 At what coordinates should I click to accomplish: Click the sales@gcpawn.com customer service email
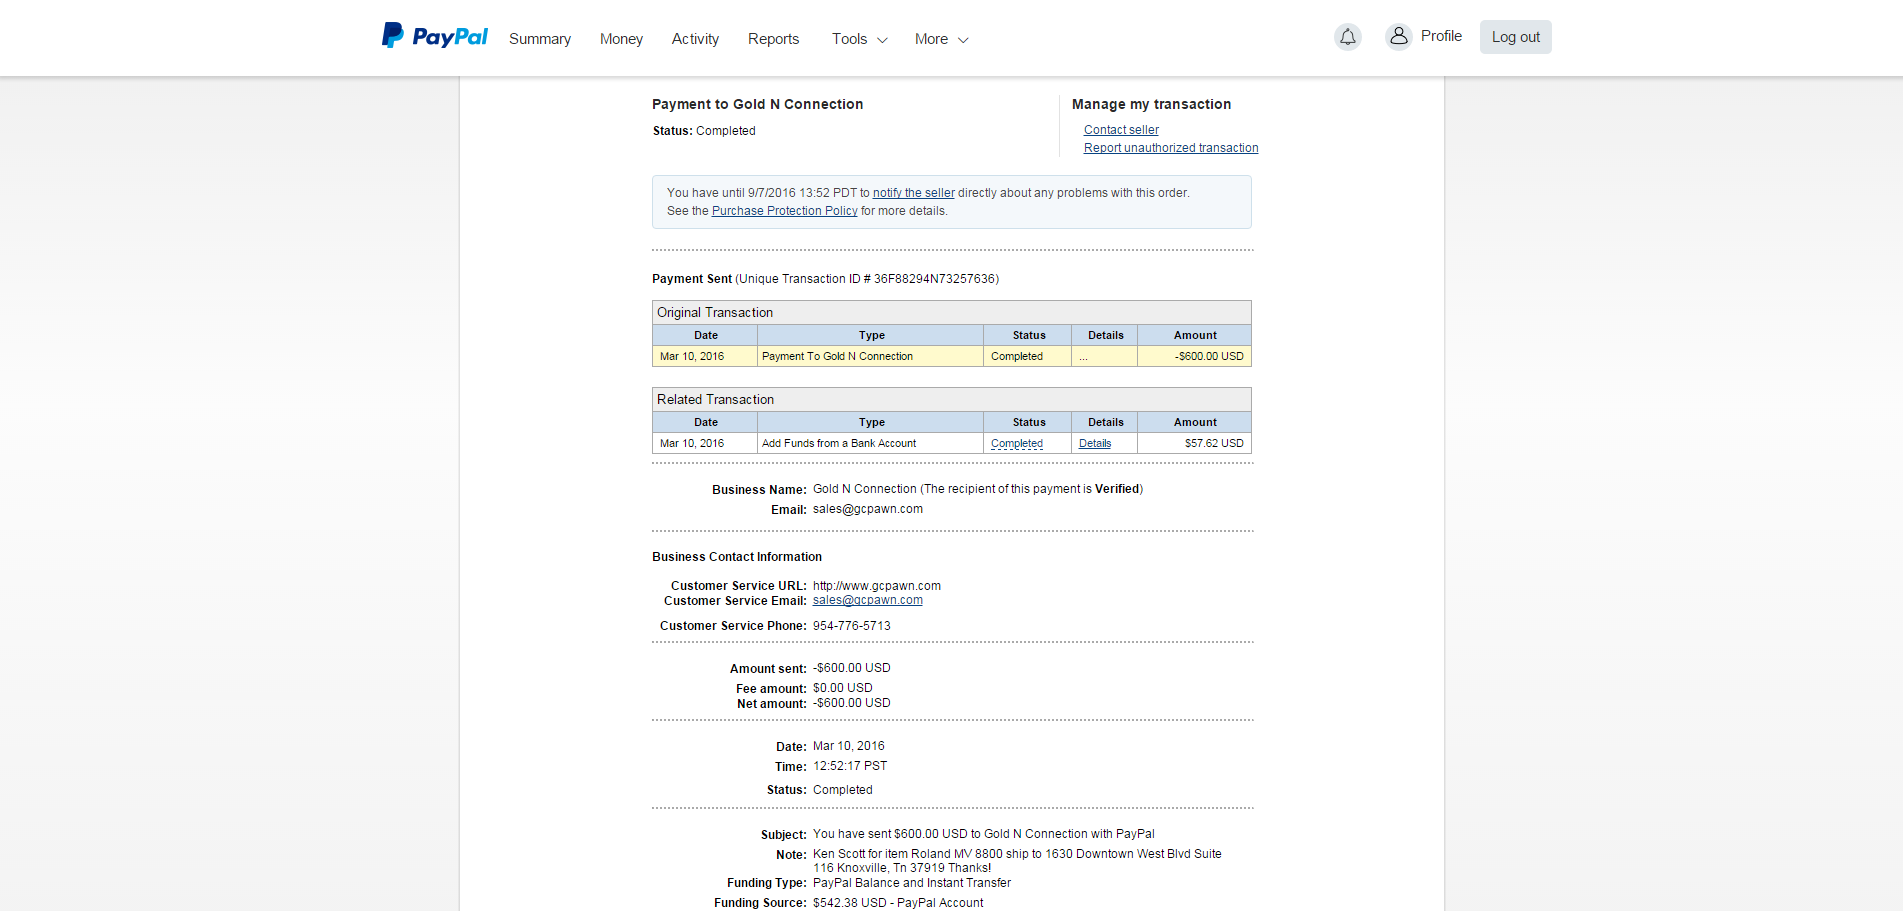point(867,601)
